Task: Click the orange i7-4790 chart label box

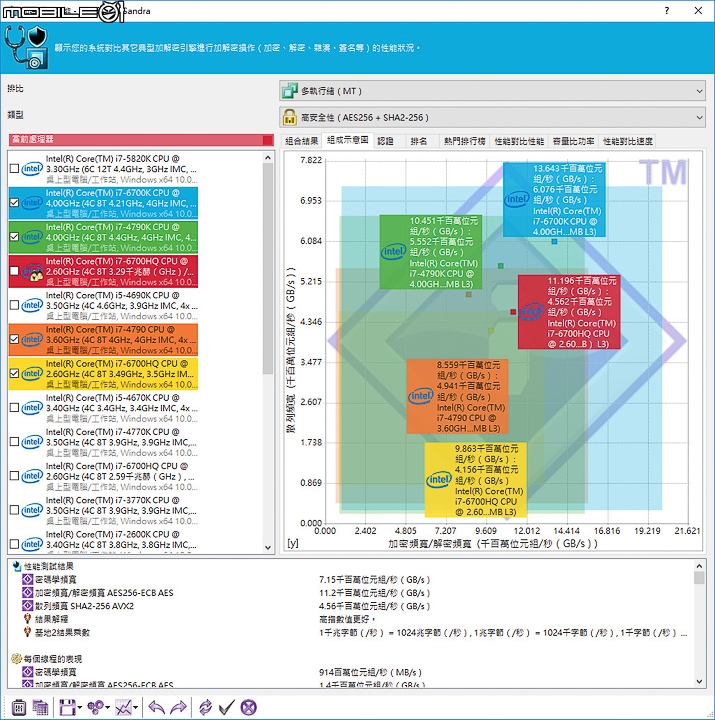Action: [457, 396]
